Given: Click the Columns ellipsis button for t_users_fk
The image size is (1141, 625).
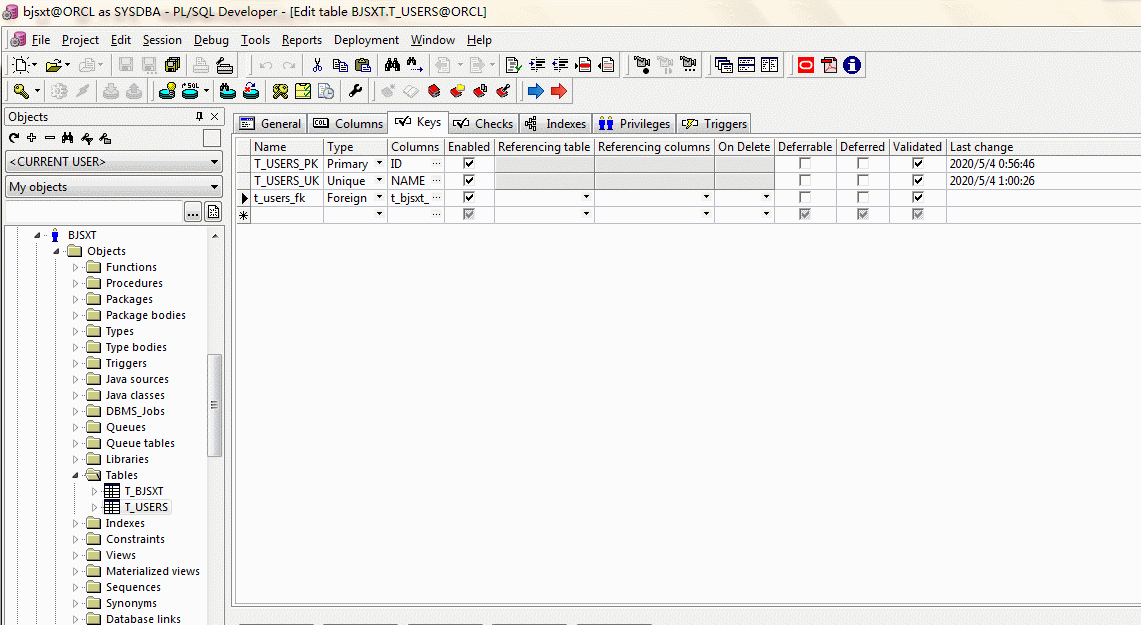Looking at the screenshot, I should coord(436,197).
